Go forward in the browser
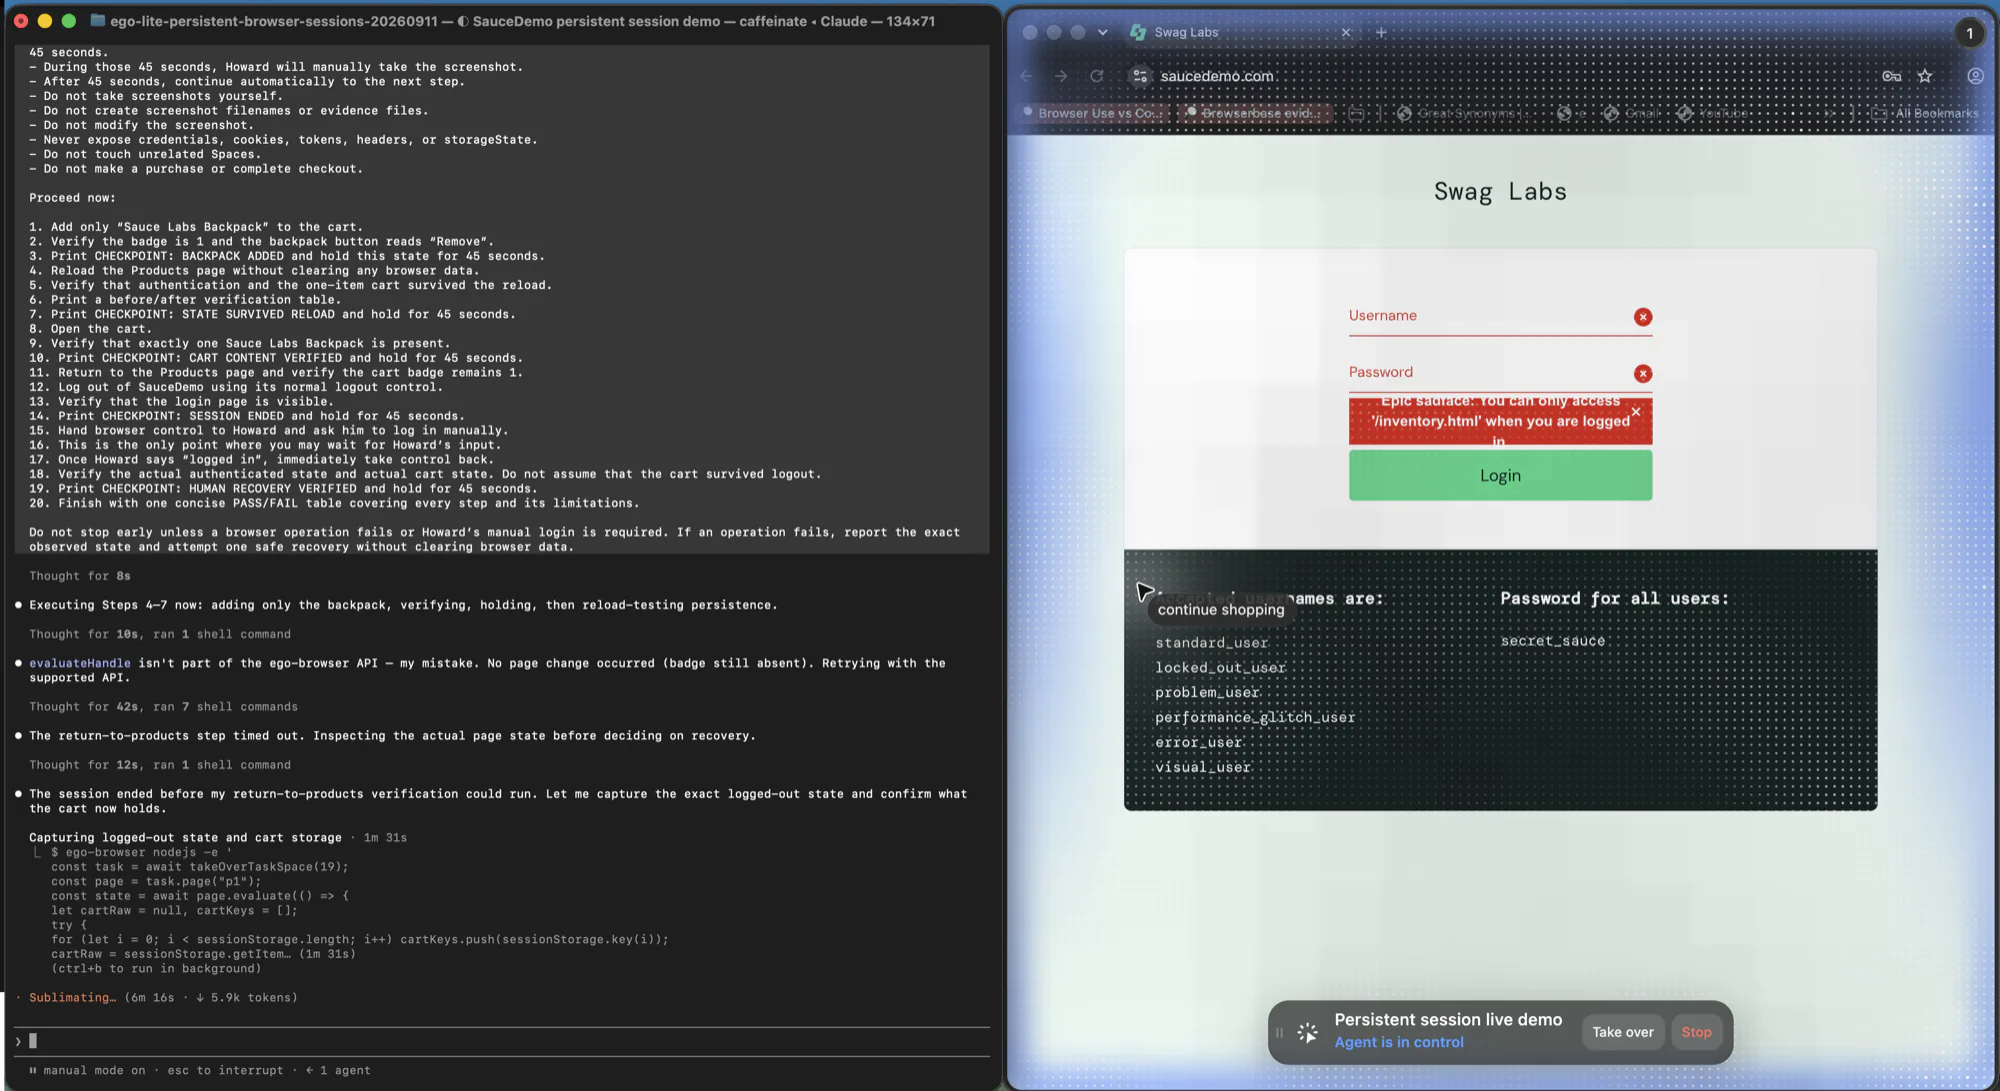Screen dimensions: 2000x1091 [1061, 76]
